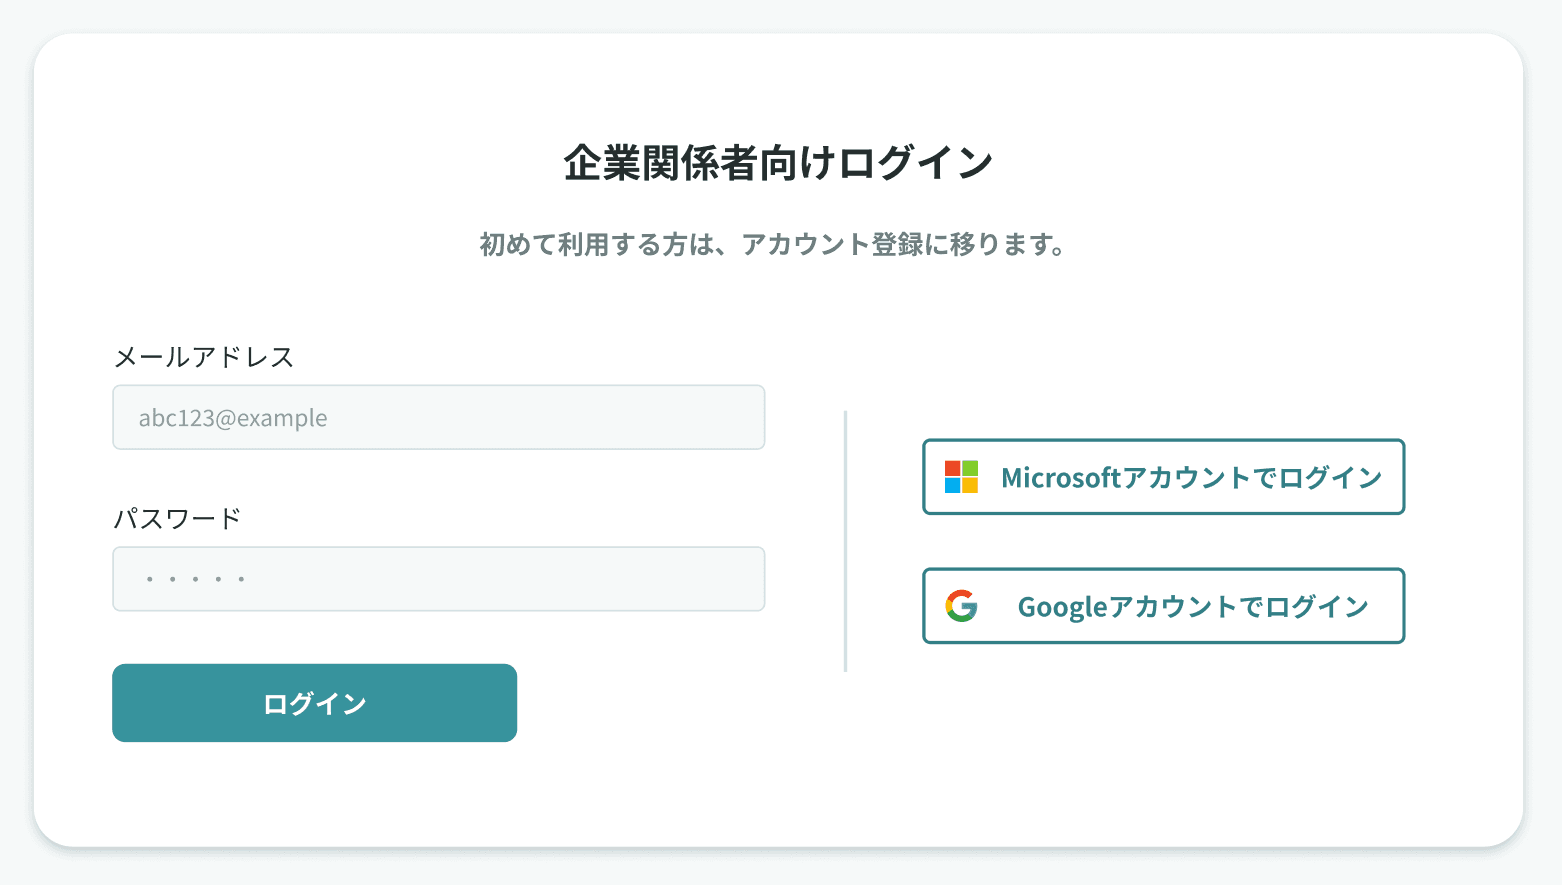Image resolution: width=1562 pixels, height=885 pixels.
Task: Click the yellow square in the Microsoft logo
Action: pos(970,486)
